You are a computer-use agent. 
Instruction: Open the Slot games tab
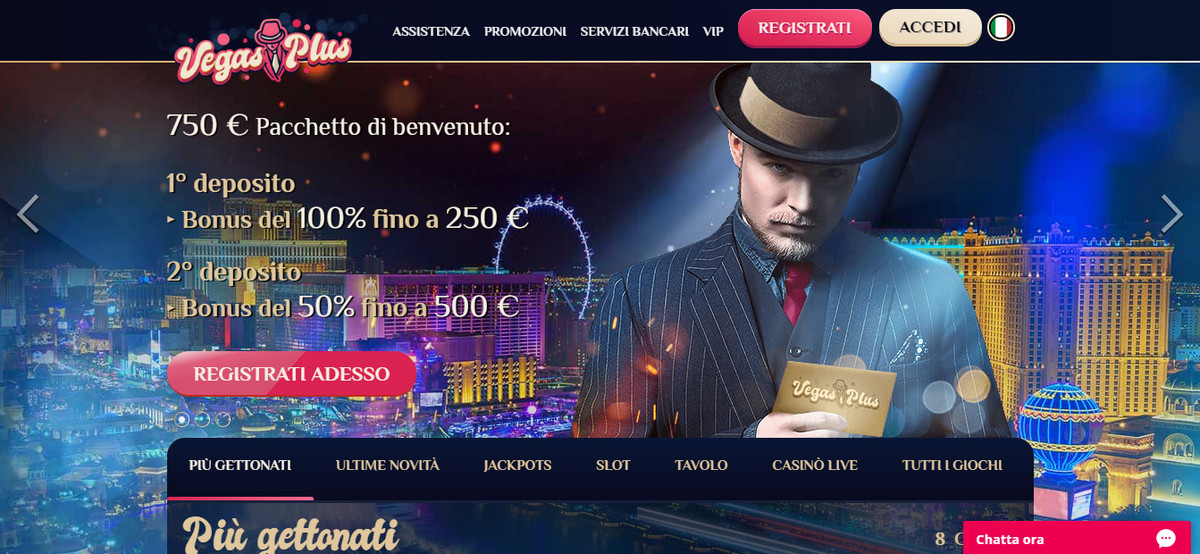click(613, 465)
